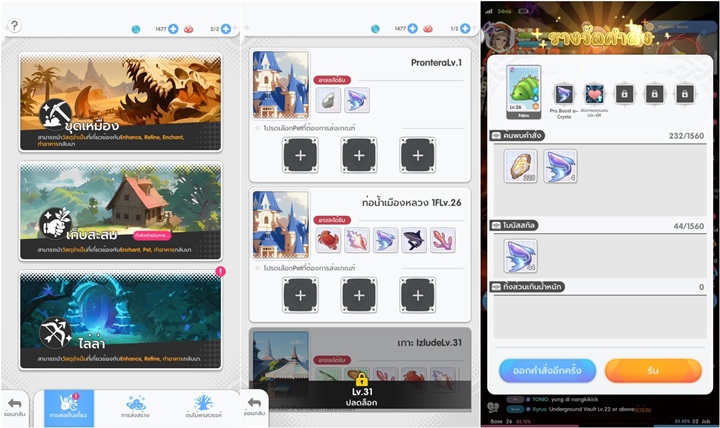This screenshot has height=428, width=720.
Task: Inspect the dark shark reward icon
Action: click(x=414, y=240)
